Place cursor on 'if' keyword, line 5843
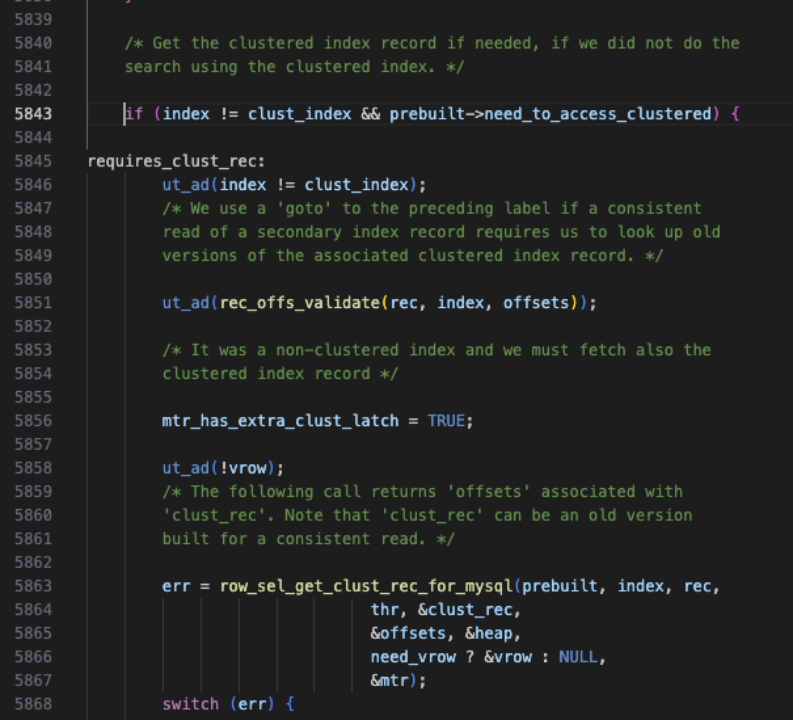This screenshot has width=793, height=720. (x=134, y=114)
